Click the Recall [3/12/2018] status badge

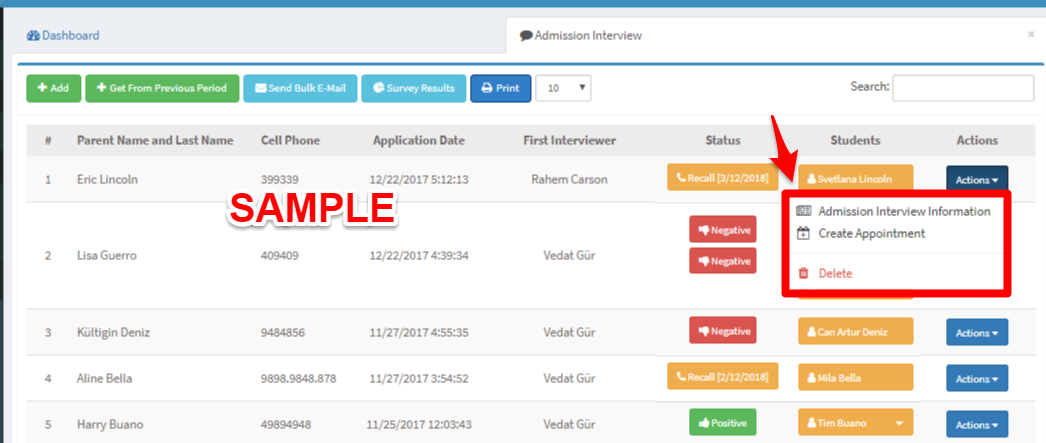[x=722, y=177]
